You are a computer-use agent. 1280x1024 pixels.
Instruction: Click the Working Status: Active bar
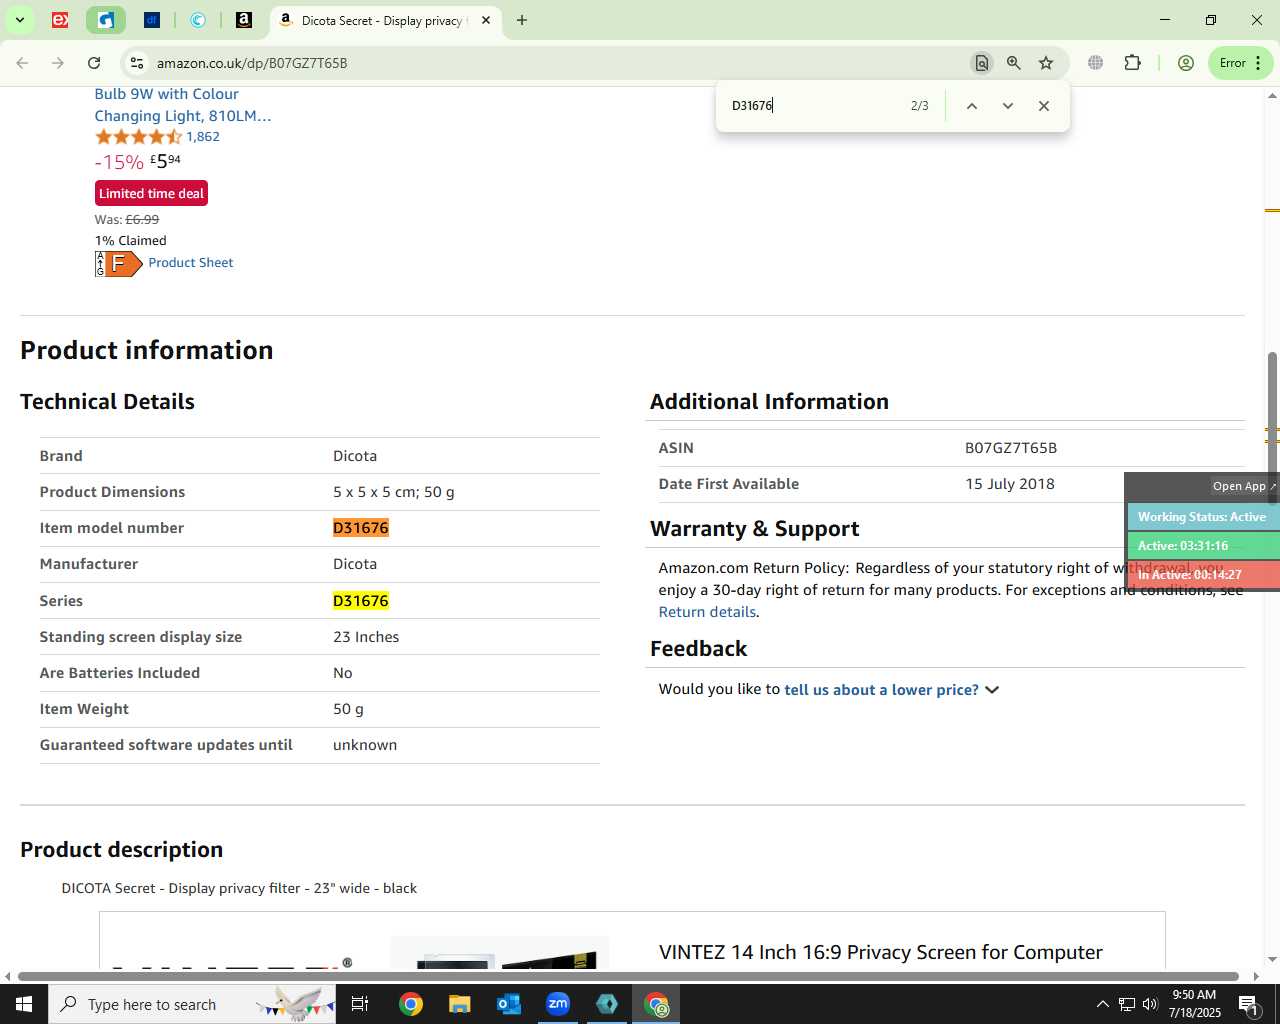click(x=1203, y=517)
